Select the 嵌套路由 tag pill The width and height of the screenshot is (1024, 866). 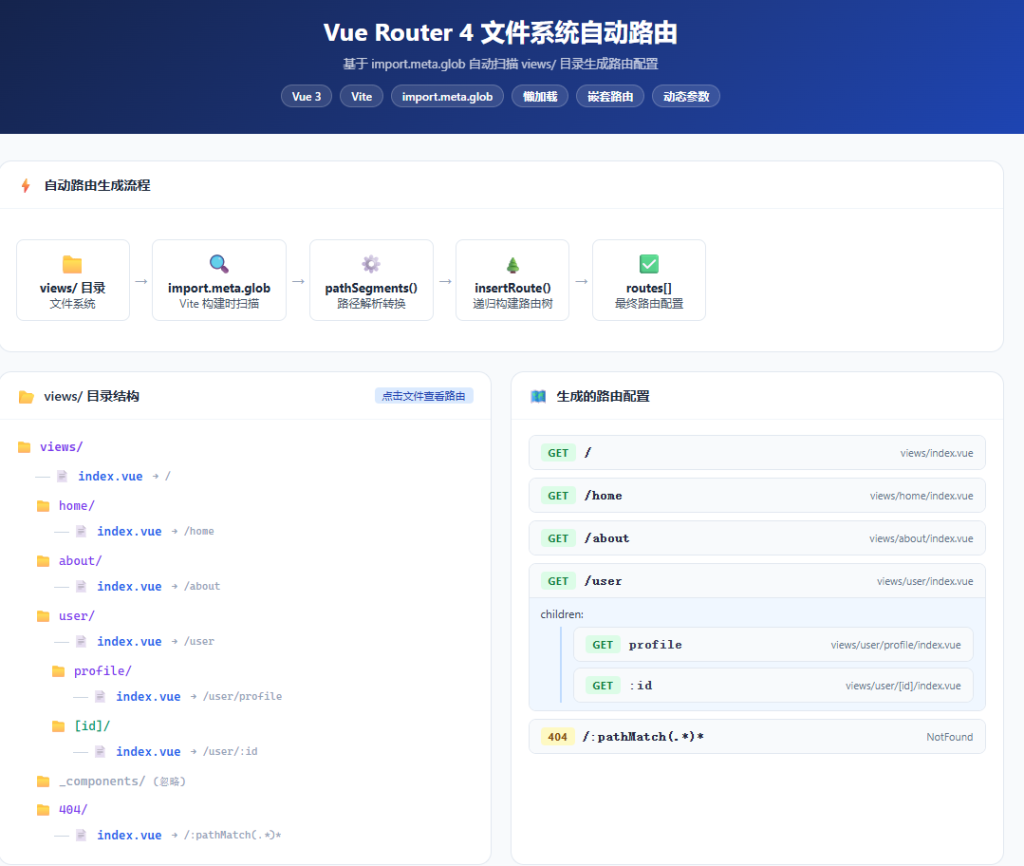(610, 97)
